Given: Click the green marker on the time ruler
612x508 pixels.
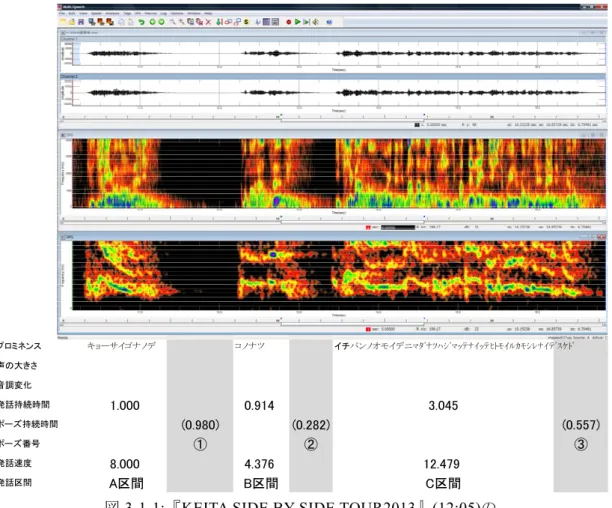Looking at the screenshot, I should [281, 115].
